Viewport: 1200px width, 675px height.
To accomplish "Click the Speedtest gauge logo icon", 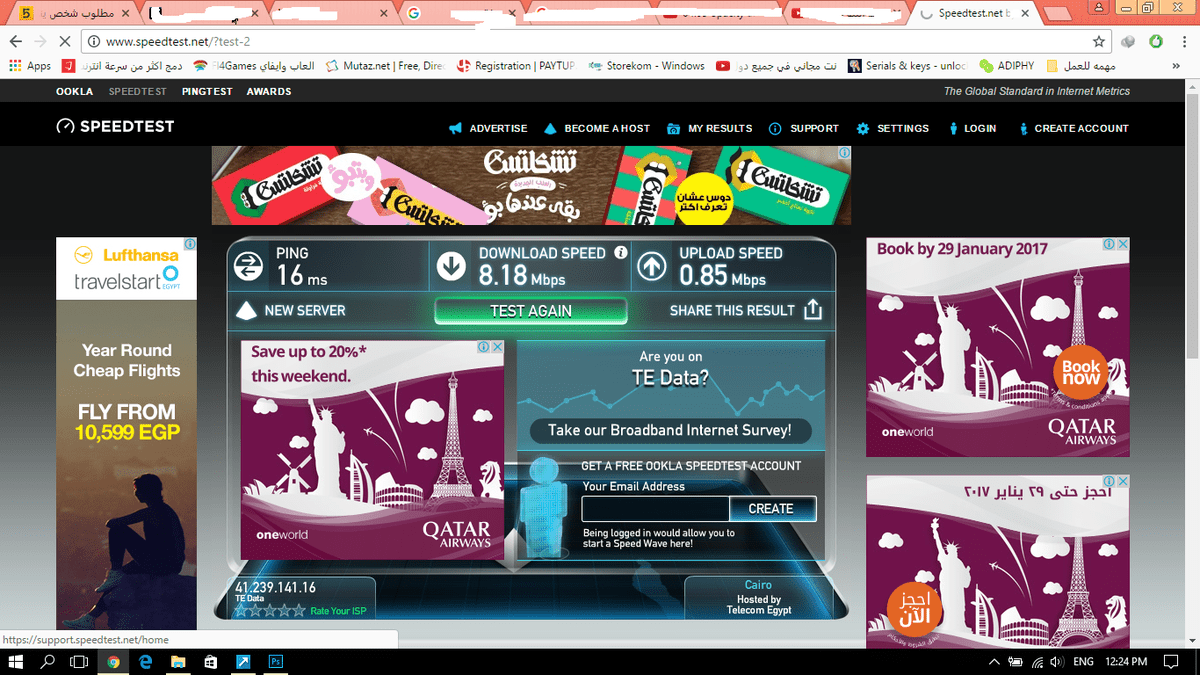I will (65, 127).
